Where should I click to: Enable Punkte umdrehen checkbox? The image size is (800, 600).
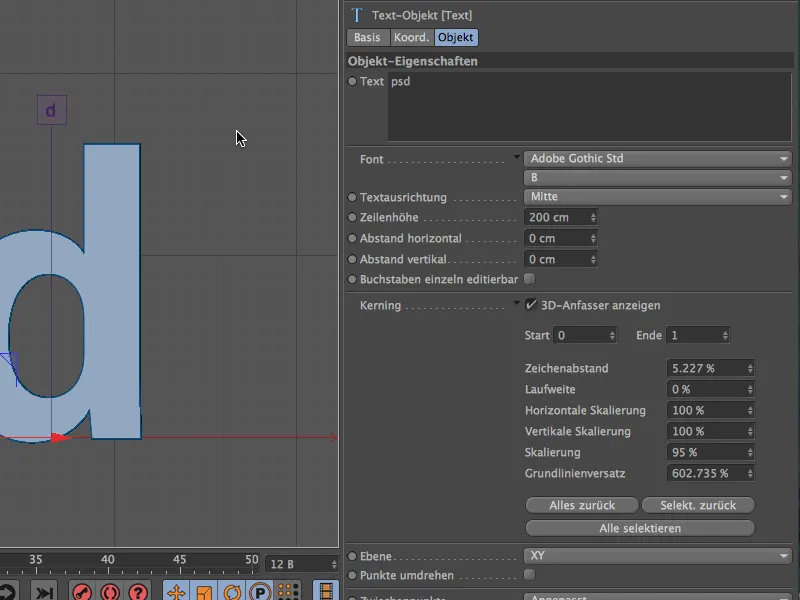(530, 574)
